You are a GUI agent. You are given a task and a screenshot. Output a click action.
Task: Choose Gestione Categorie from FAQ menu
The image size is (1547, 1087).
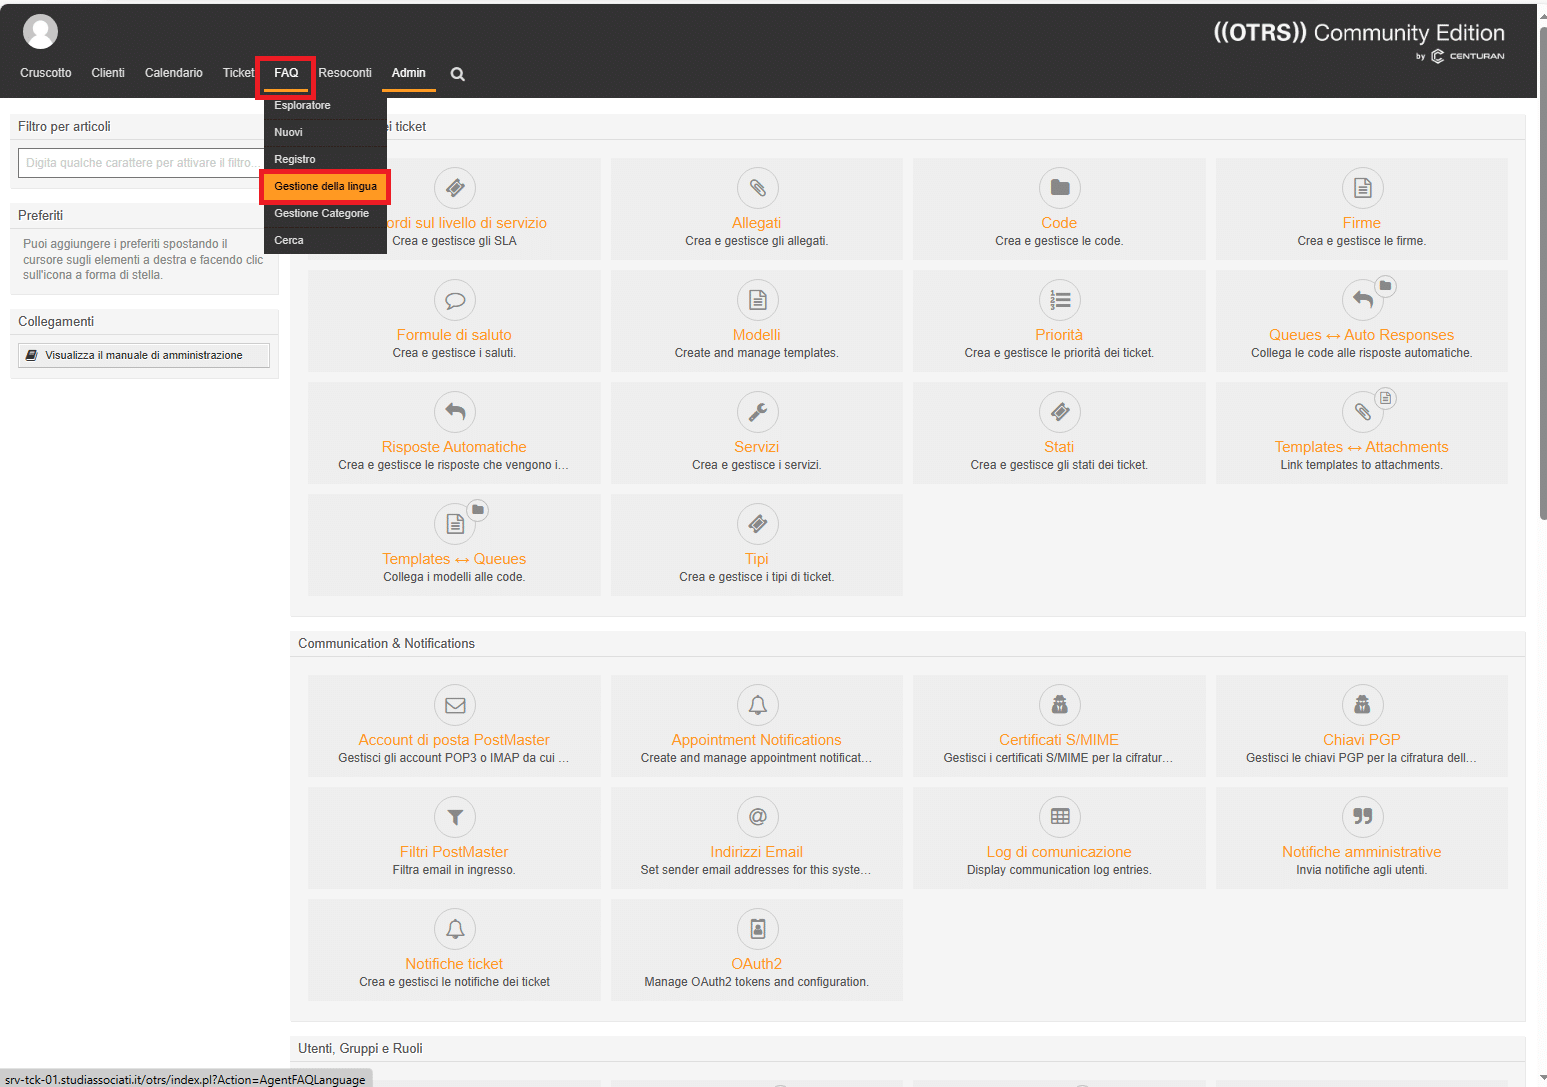[x=321, y=213]
